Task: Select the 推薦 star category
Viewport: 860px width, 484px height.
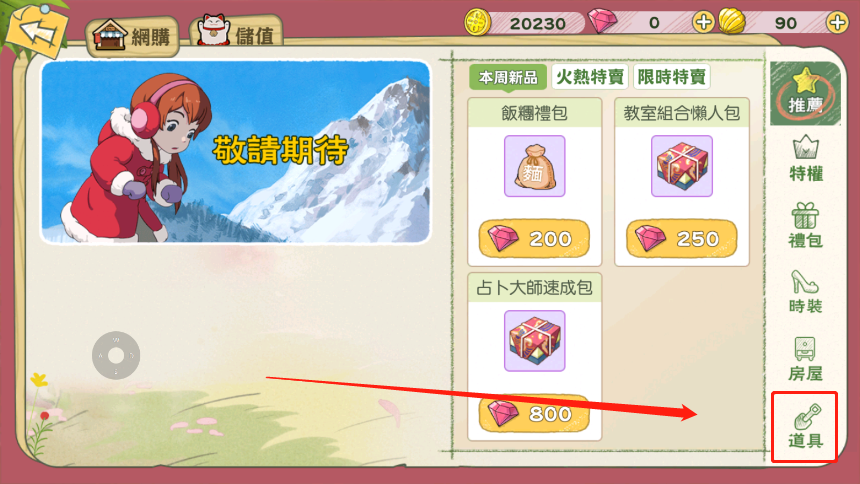Action: tap(805, 93)
